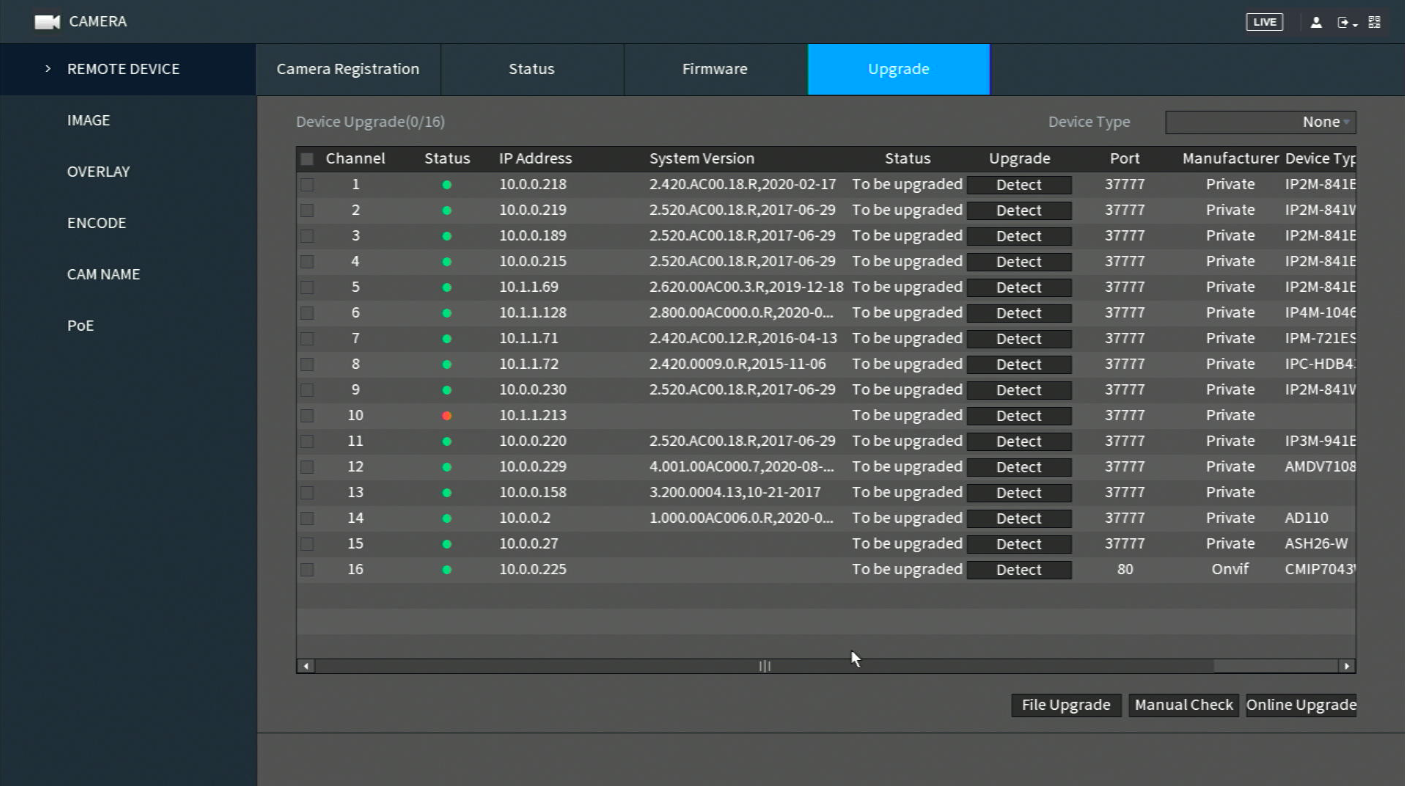Open the logout icon menu

[1347, 22]
